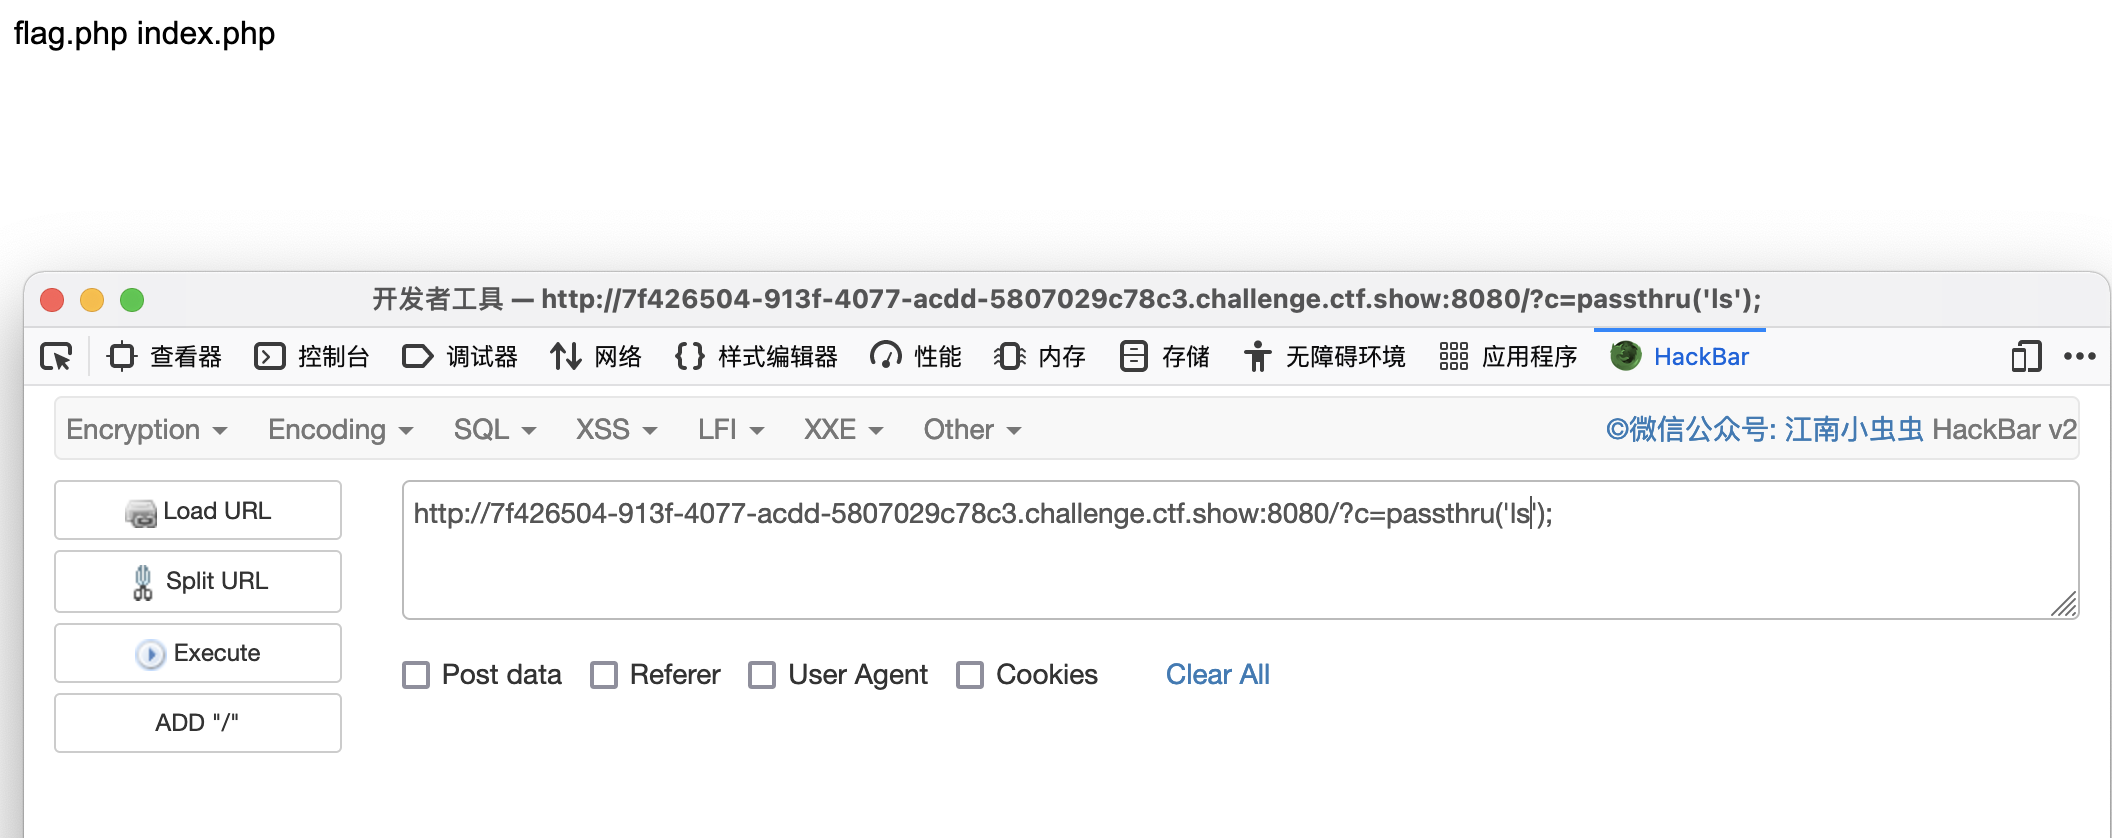Open the SQL dropdown menu

[x=495, y=429]
